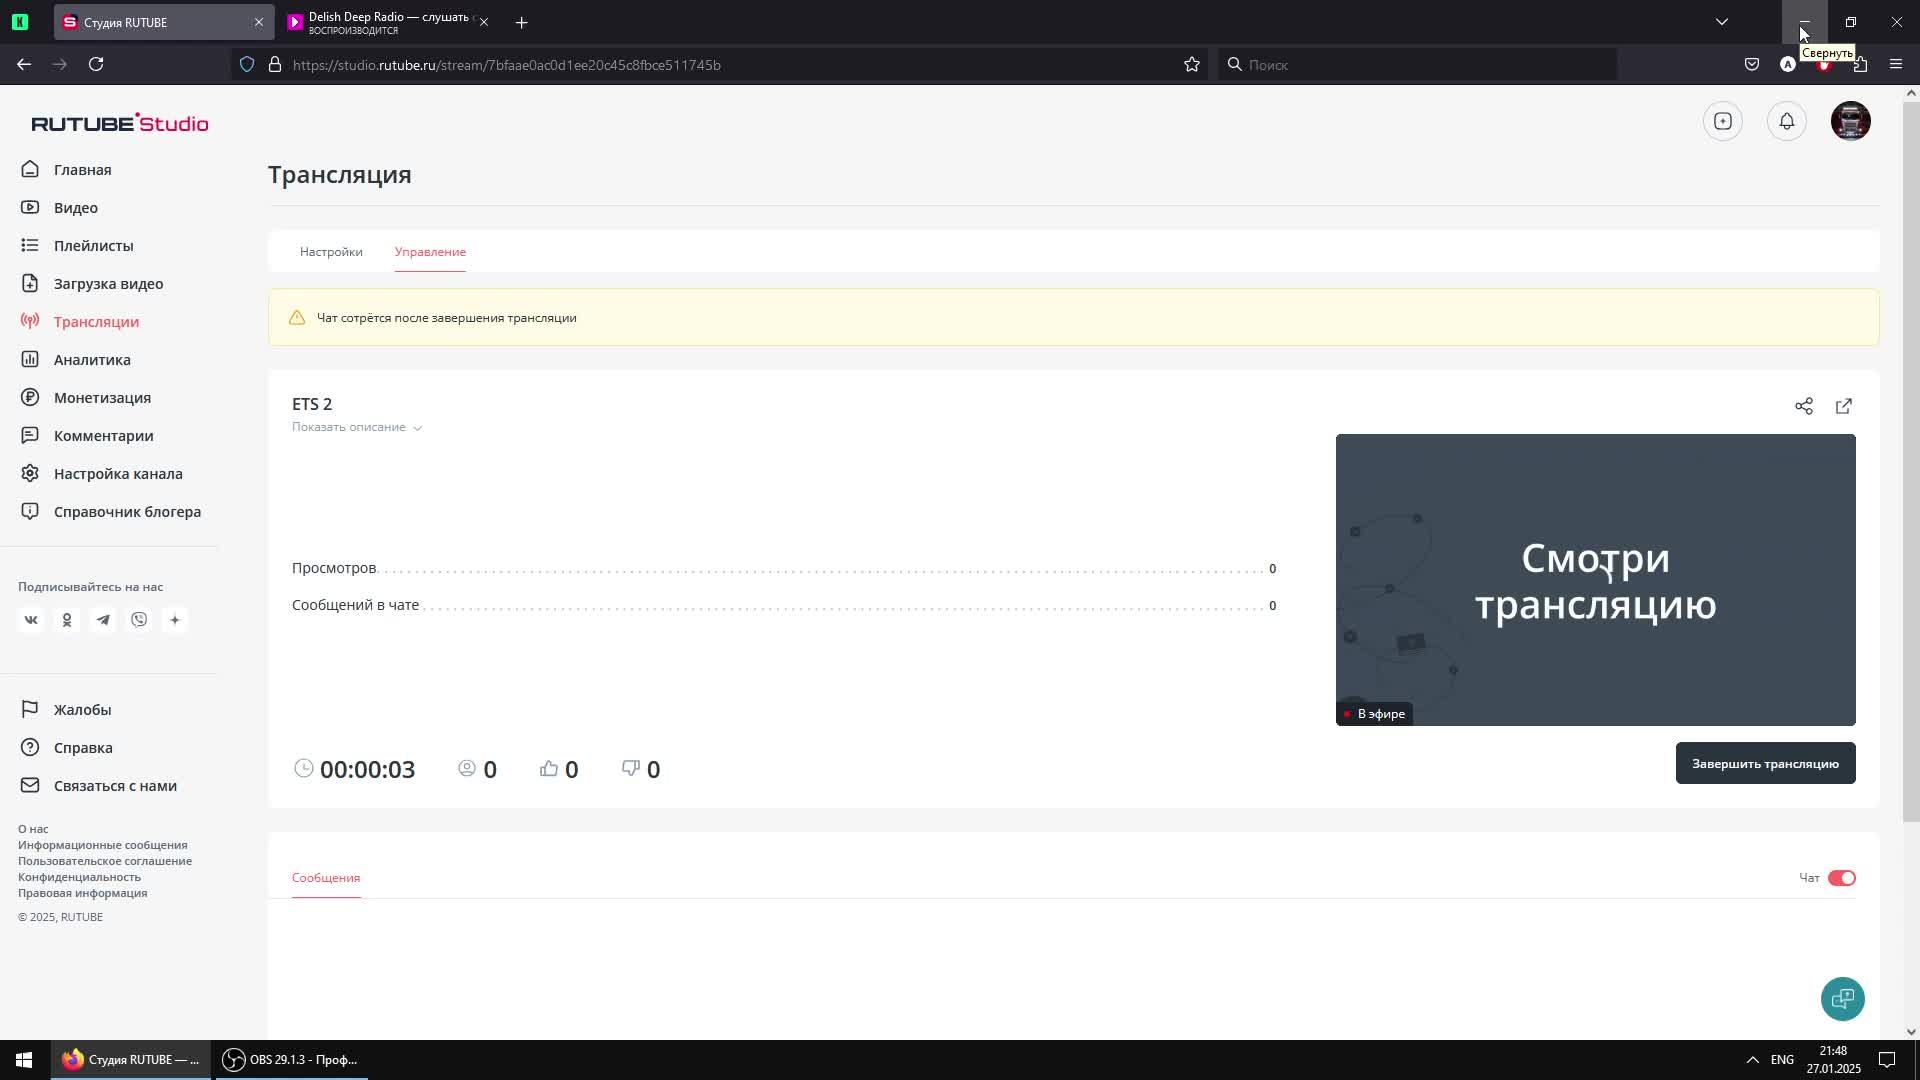
Task: Click the add content plus icon
Action: (1723, 121)
